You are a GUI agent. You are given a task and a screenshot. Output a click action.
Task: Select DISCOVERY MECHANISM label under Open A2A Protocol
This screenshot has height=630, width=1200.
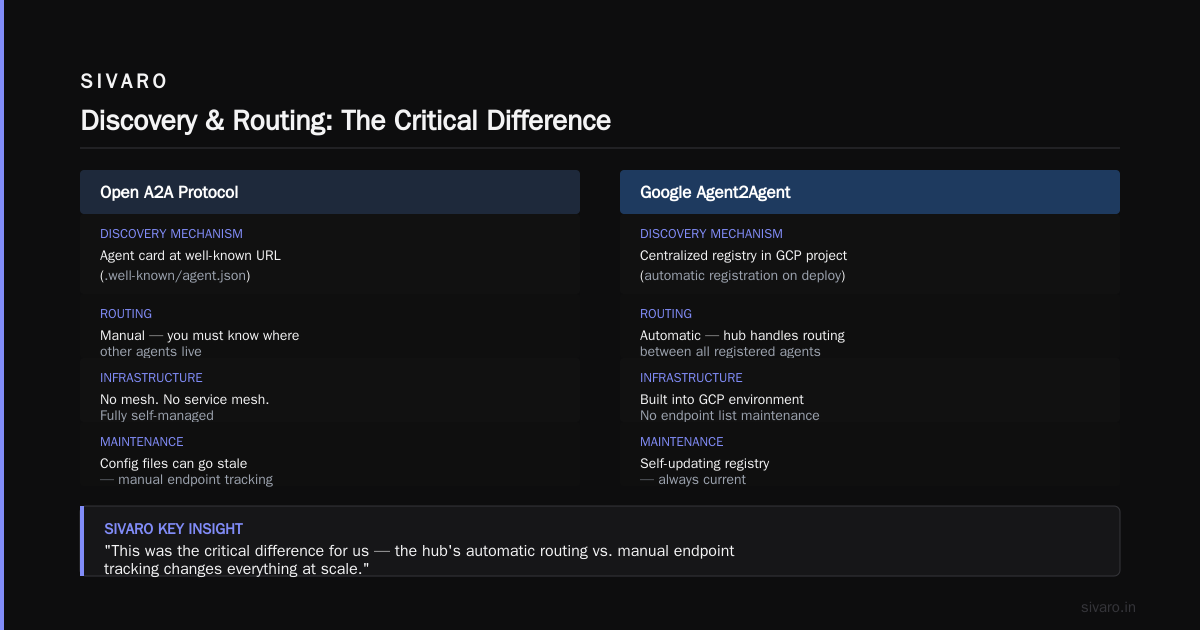(x=171, y=234)
